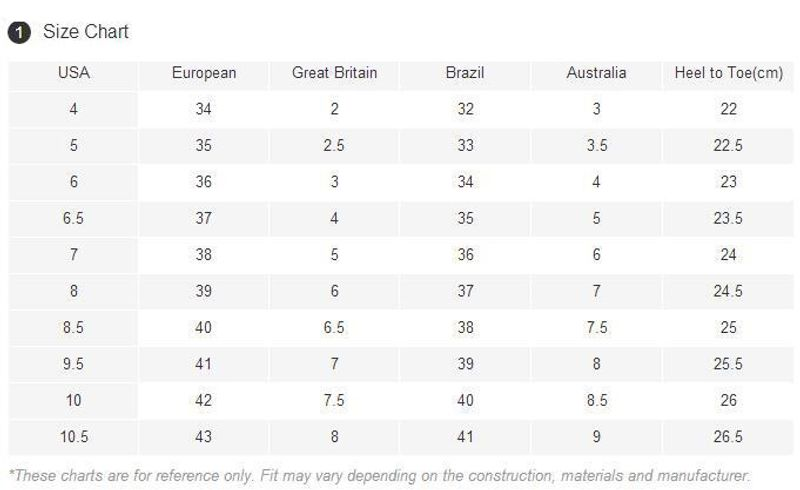
Task: Select the European column header
Action: click(x=204, y=73)
